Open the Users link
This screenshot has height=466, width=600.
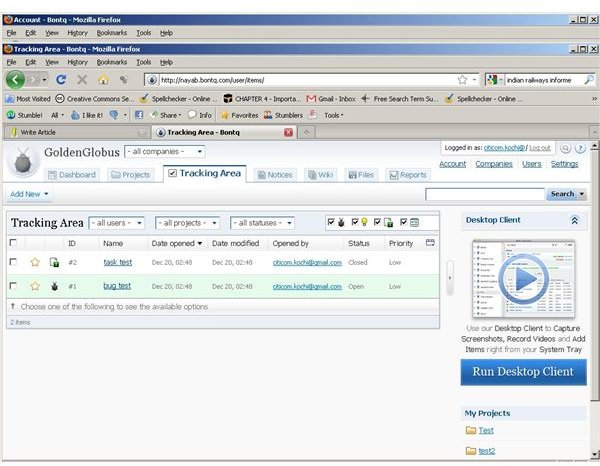point(532,164)
